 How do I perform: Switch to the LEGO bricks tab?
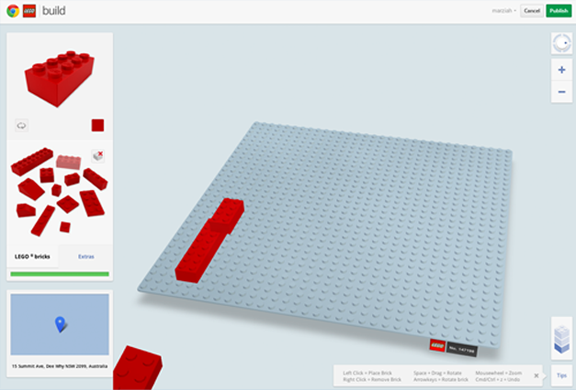click(32, 256)
